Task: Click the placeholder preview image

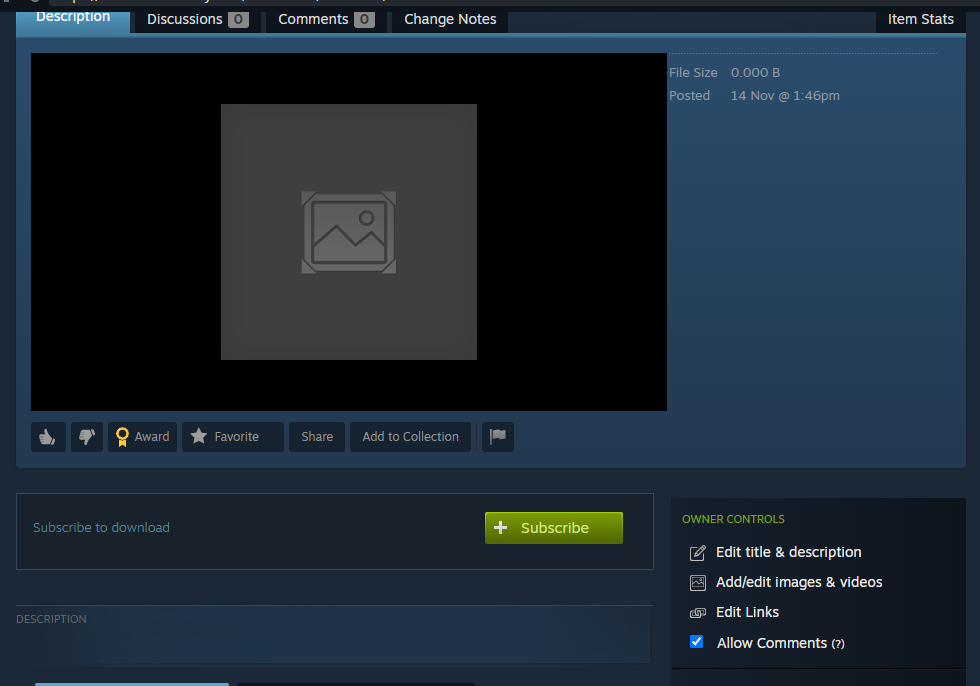Action: pyautogui.click(x=349, y=232)
